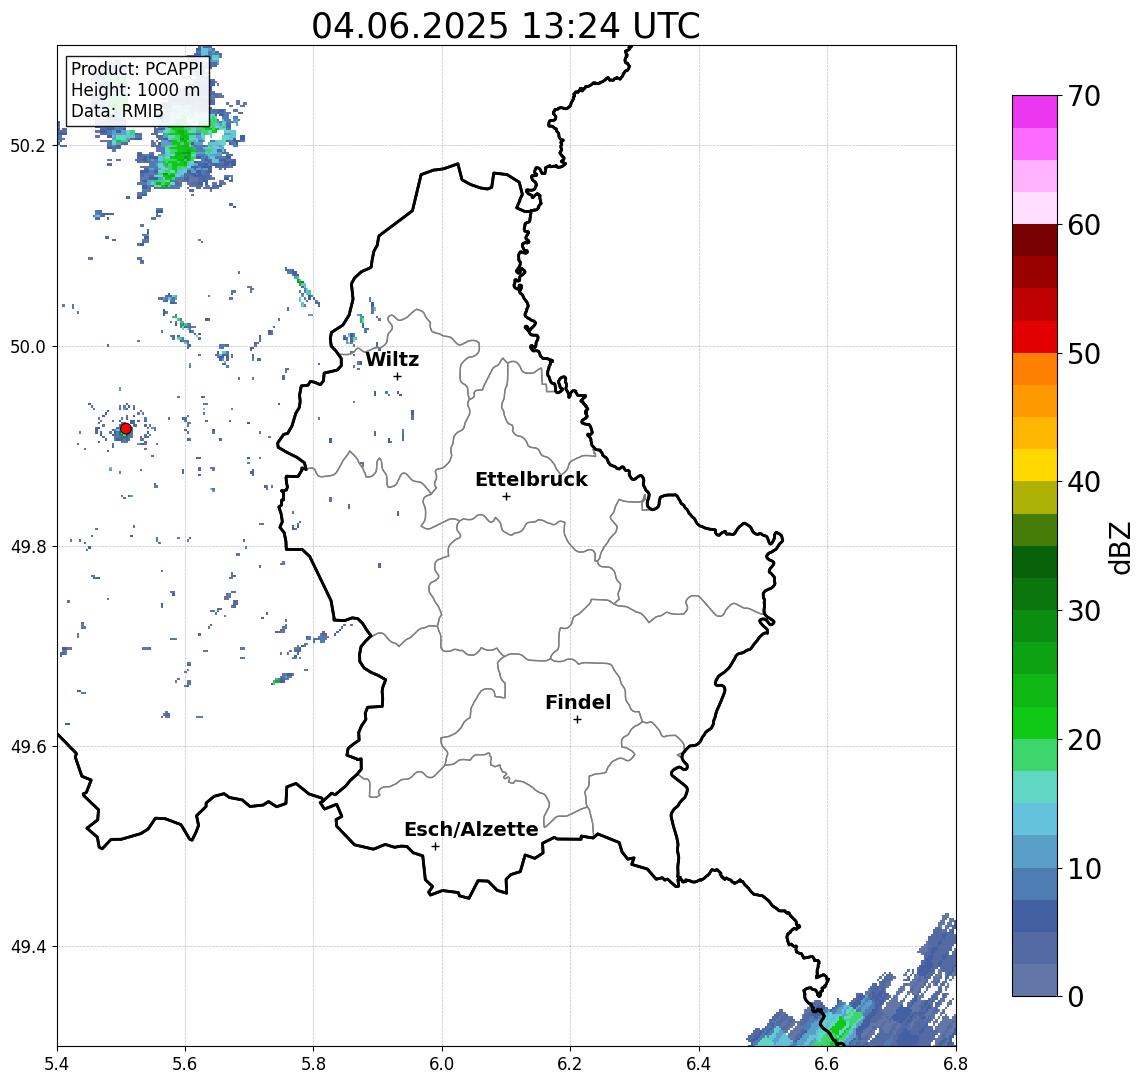
Task: Click the longitude tick label '6.4'
Action: pos(699,1064)
